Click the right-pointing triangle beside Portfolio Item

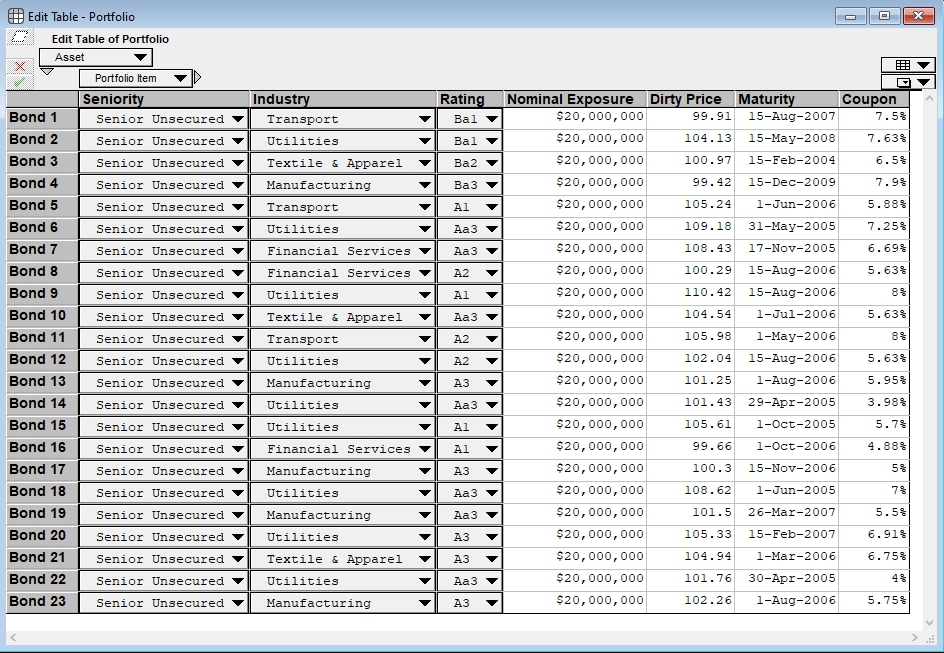198,78
